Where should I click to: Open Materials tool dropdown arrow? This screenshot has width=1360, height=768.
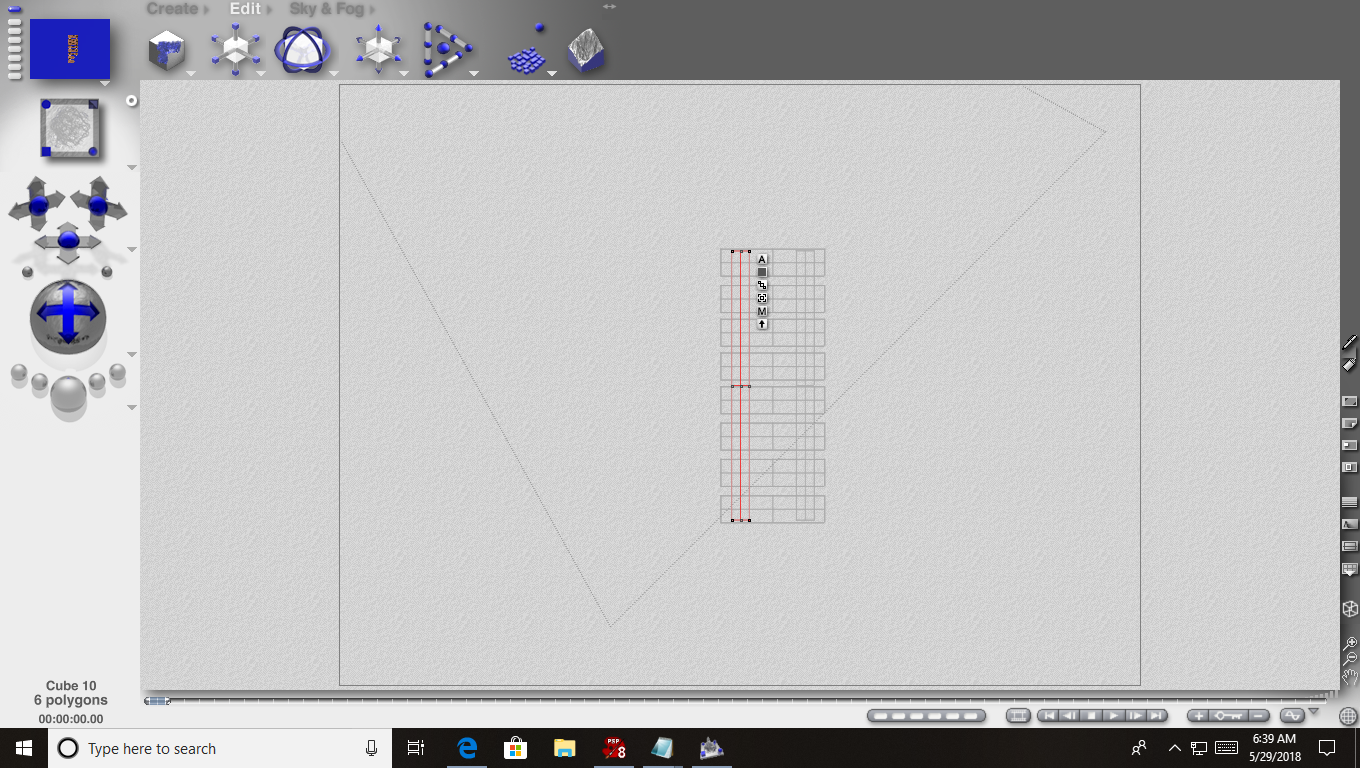click(190, 73)
